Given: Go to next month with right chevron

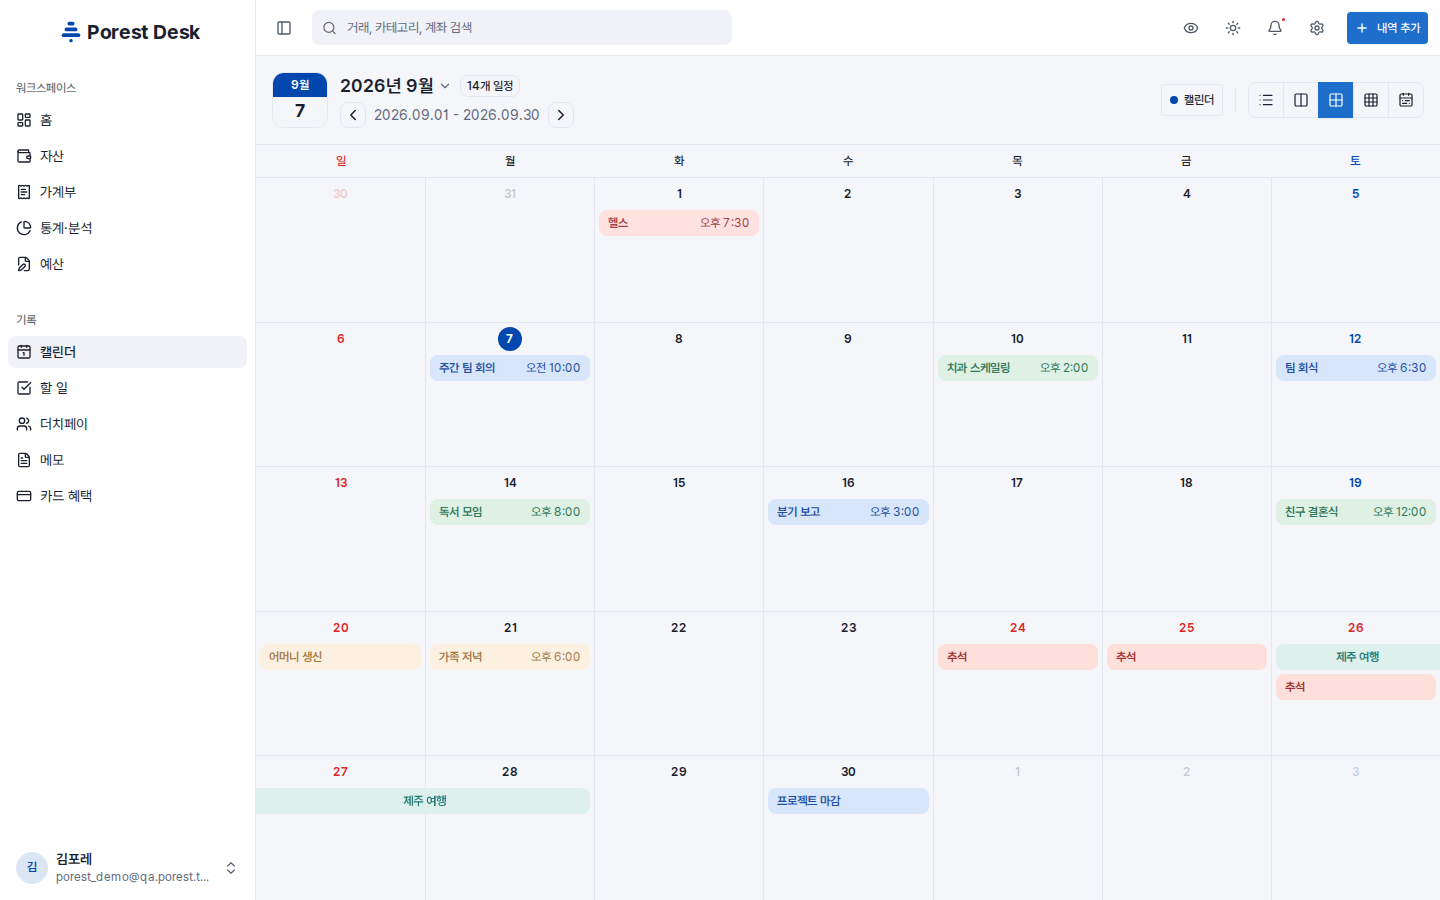Looking at the screenshot, I should click(561, 115).
